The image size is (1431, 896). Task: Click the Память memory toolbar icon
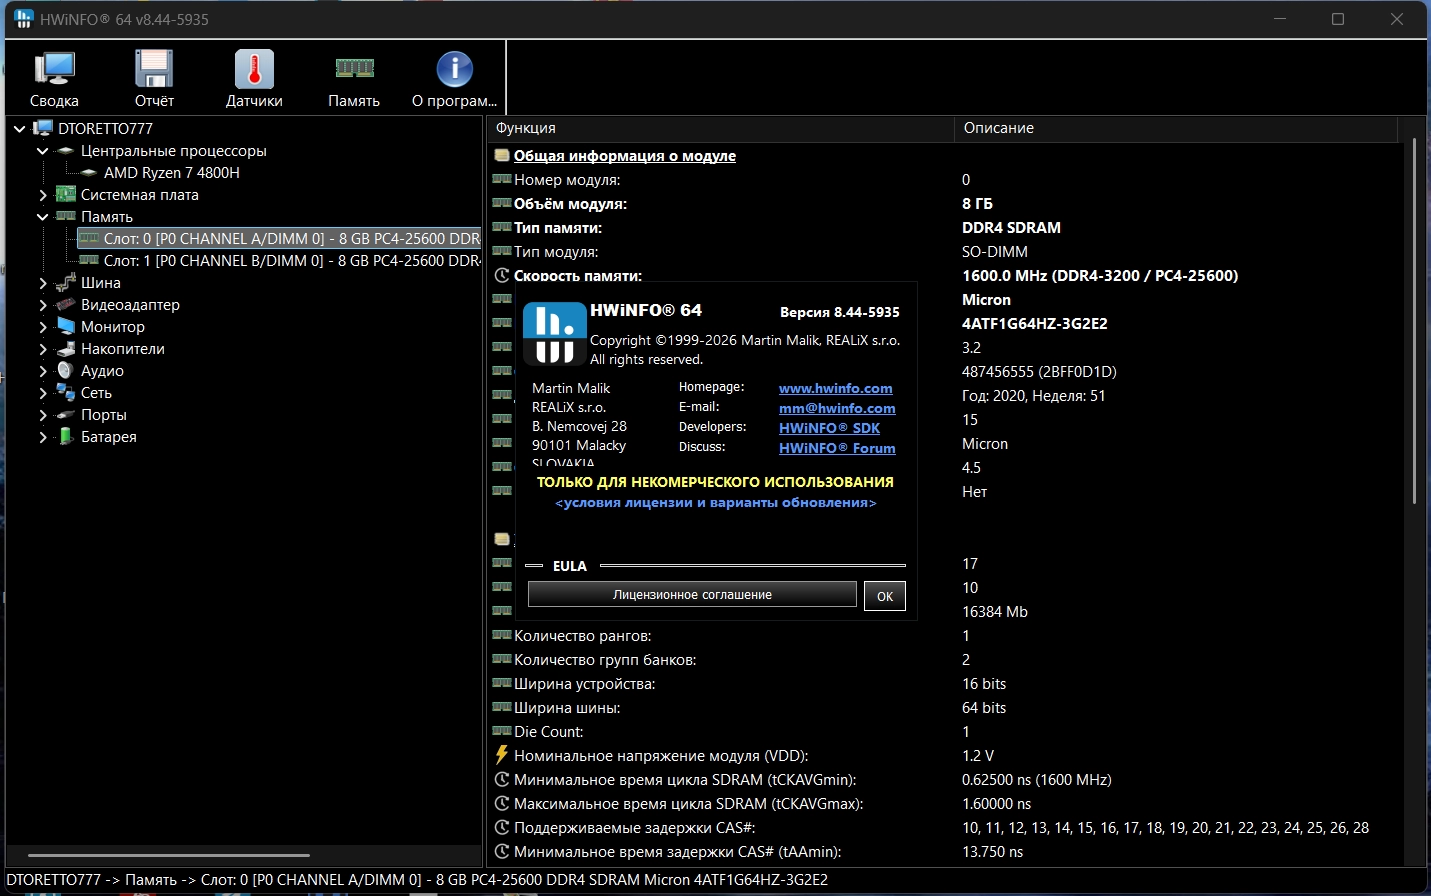coord(354,78)
